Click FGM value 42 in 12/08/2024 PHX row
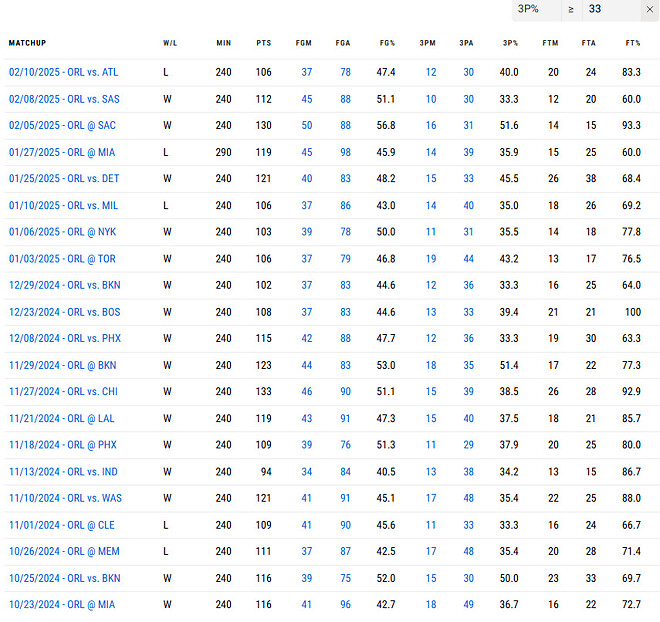Image resolution: width=660 pixels, height=622 pixels. pos(306,338)
